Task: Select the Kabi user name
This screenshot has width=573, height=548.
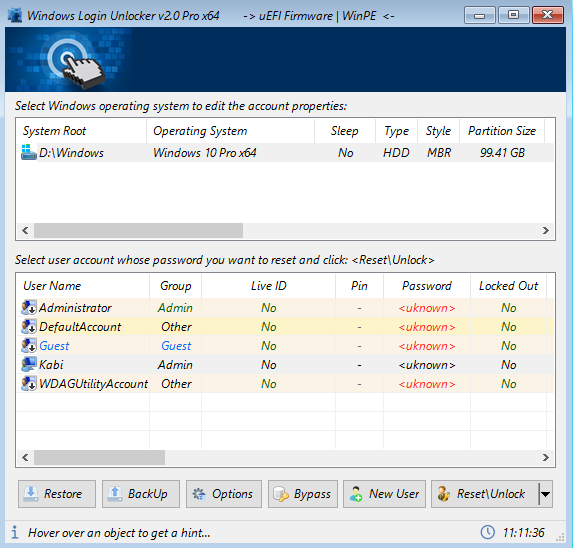Action: tap(51, 365)
